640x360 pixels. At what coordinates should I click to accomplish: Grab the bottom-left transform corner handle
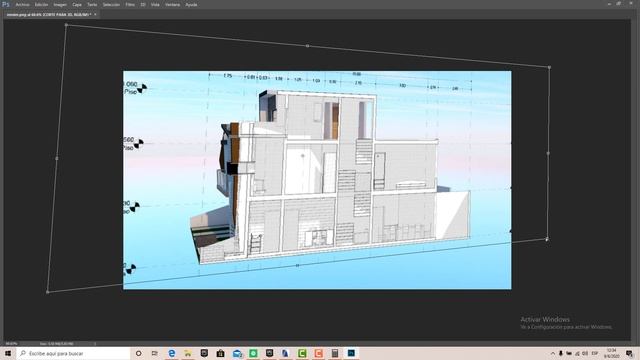(48, 292)
